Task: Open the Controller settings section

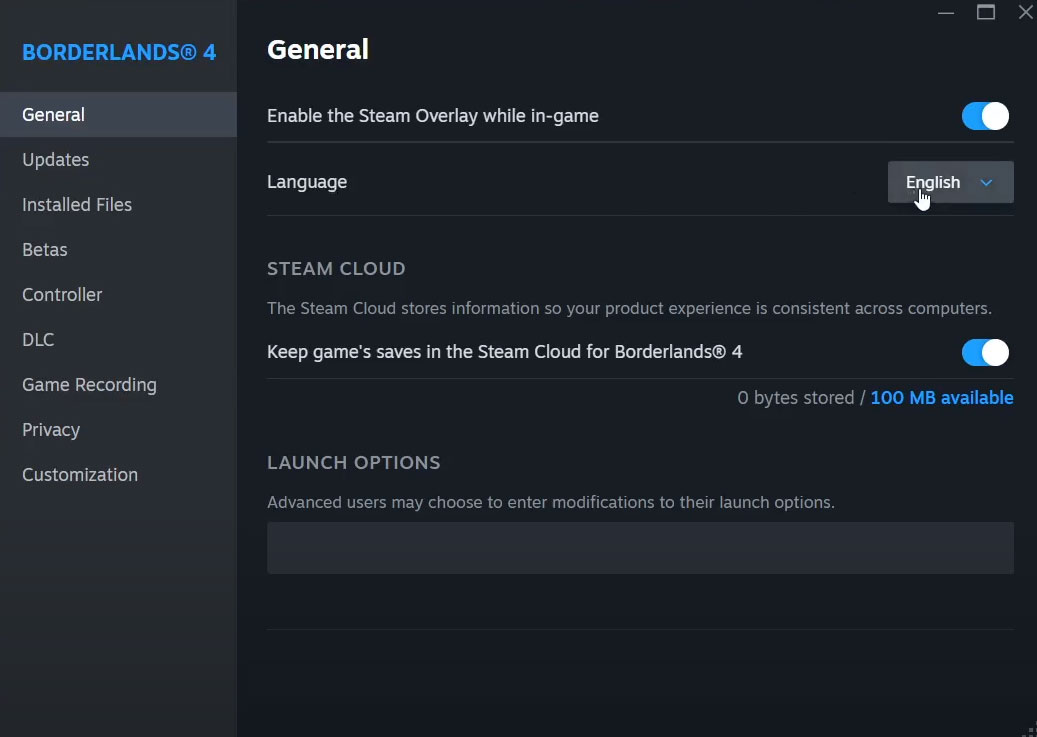Action: click(x=61, y=294)
